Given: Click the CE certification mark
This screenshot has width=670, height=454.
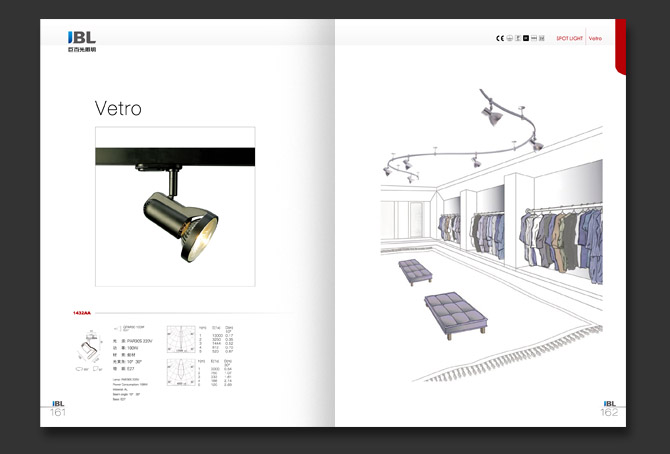Looking at the screenshot, I should [499, 38].
